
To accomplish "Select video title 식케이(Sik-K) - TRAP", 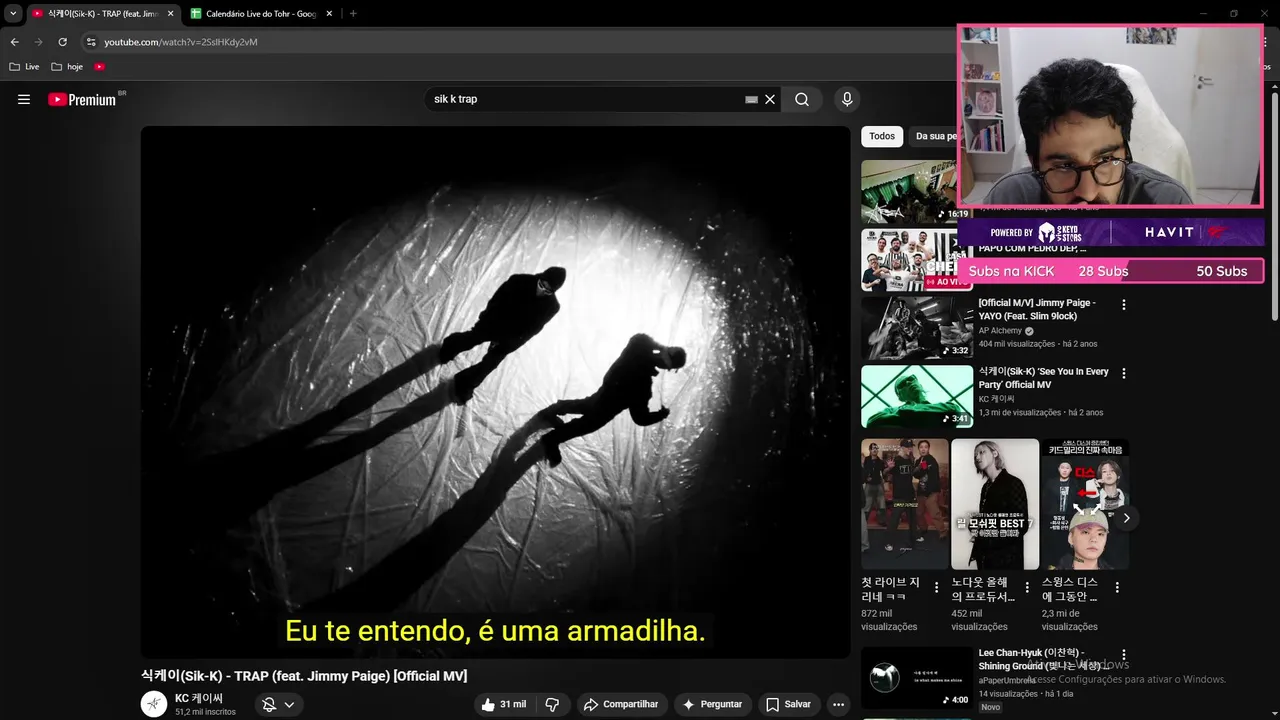I will pos(304,676).
